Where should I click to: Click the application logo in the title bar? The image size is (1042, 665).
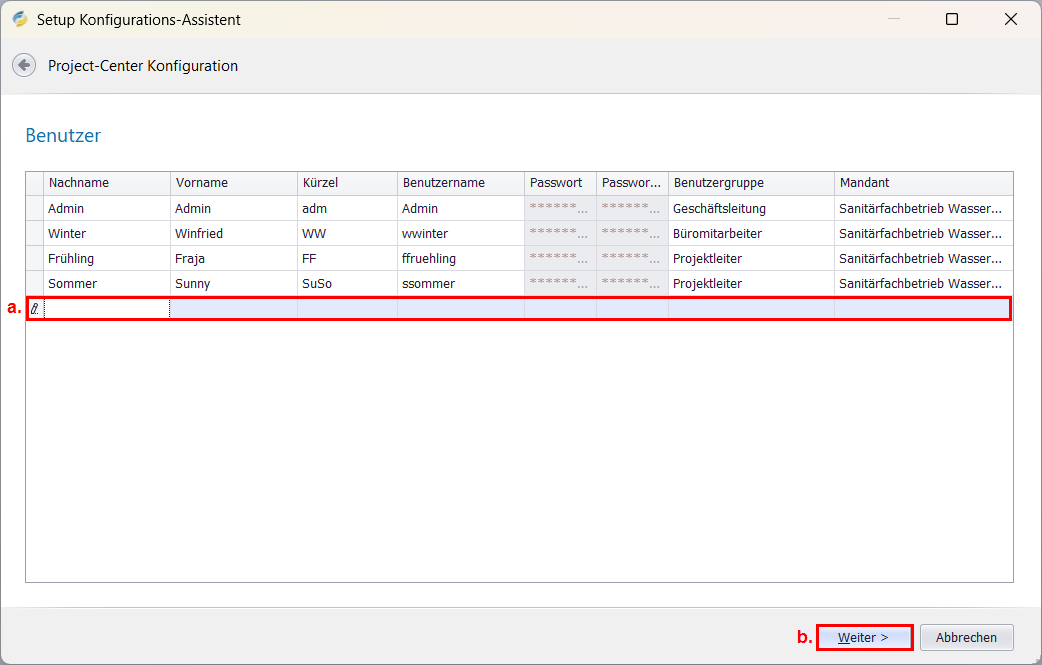point(20,19)
